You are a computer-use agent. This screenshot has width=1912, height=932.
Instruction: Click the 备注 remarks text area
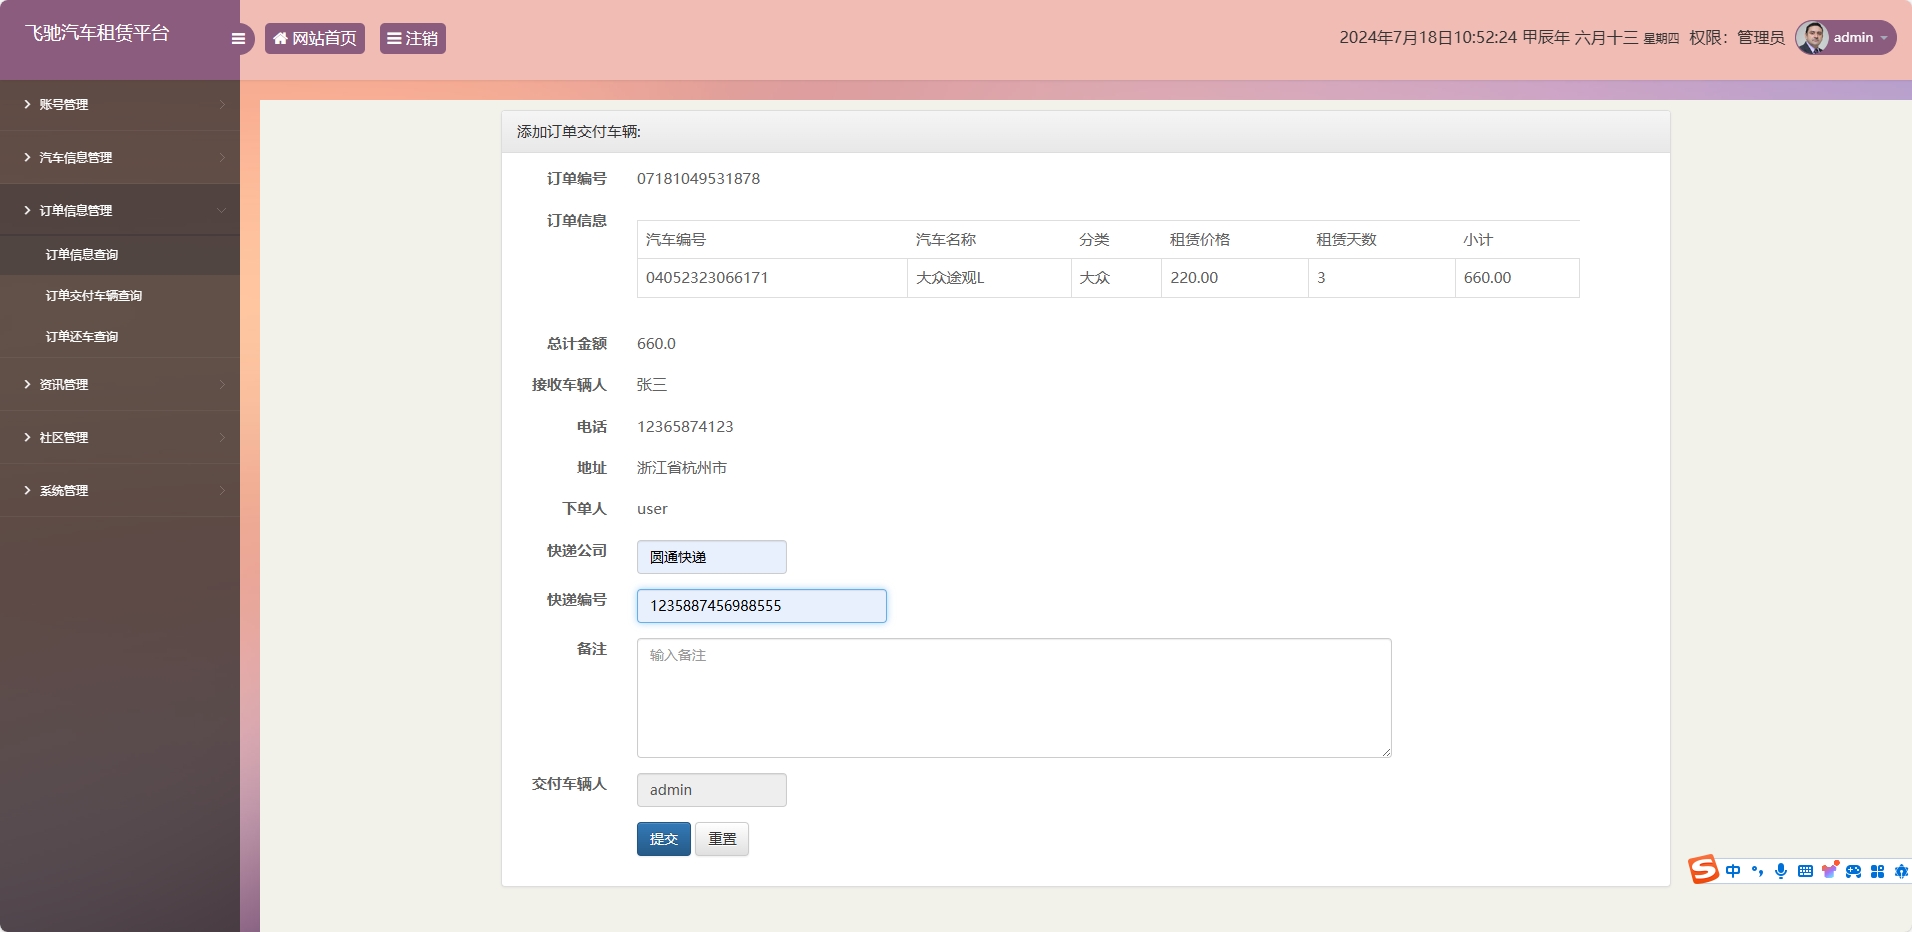point(1013,697)
